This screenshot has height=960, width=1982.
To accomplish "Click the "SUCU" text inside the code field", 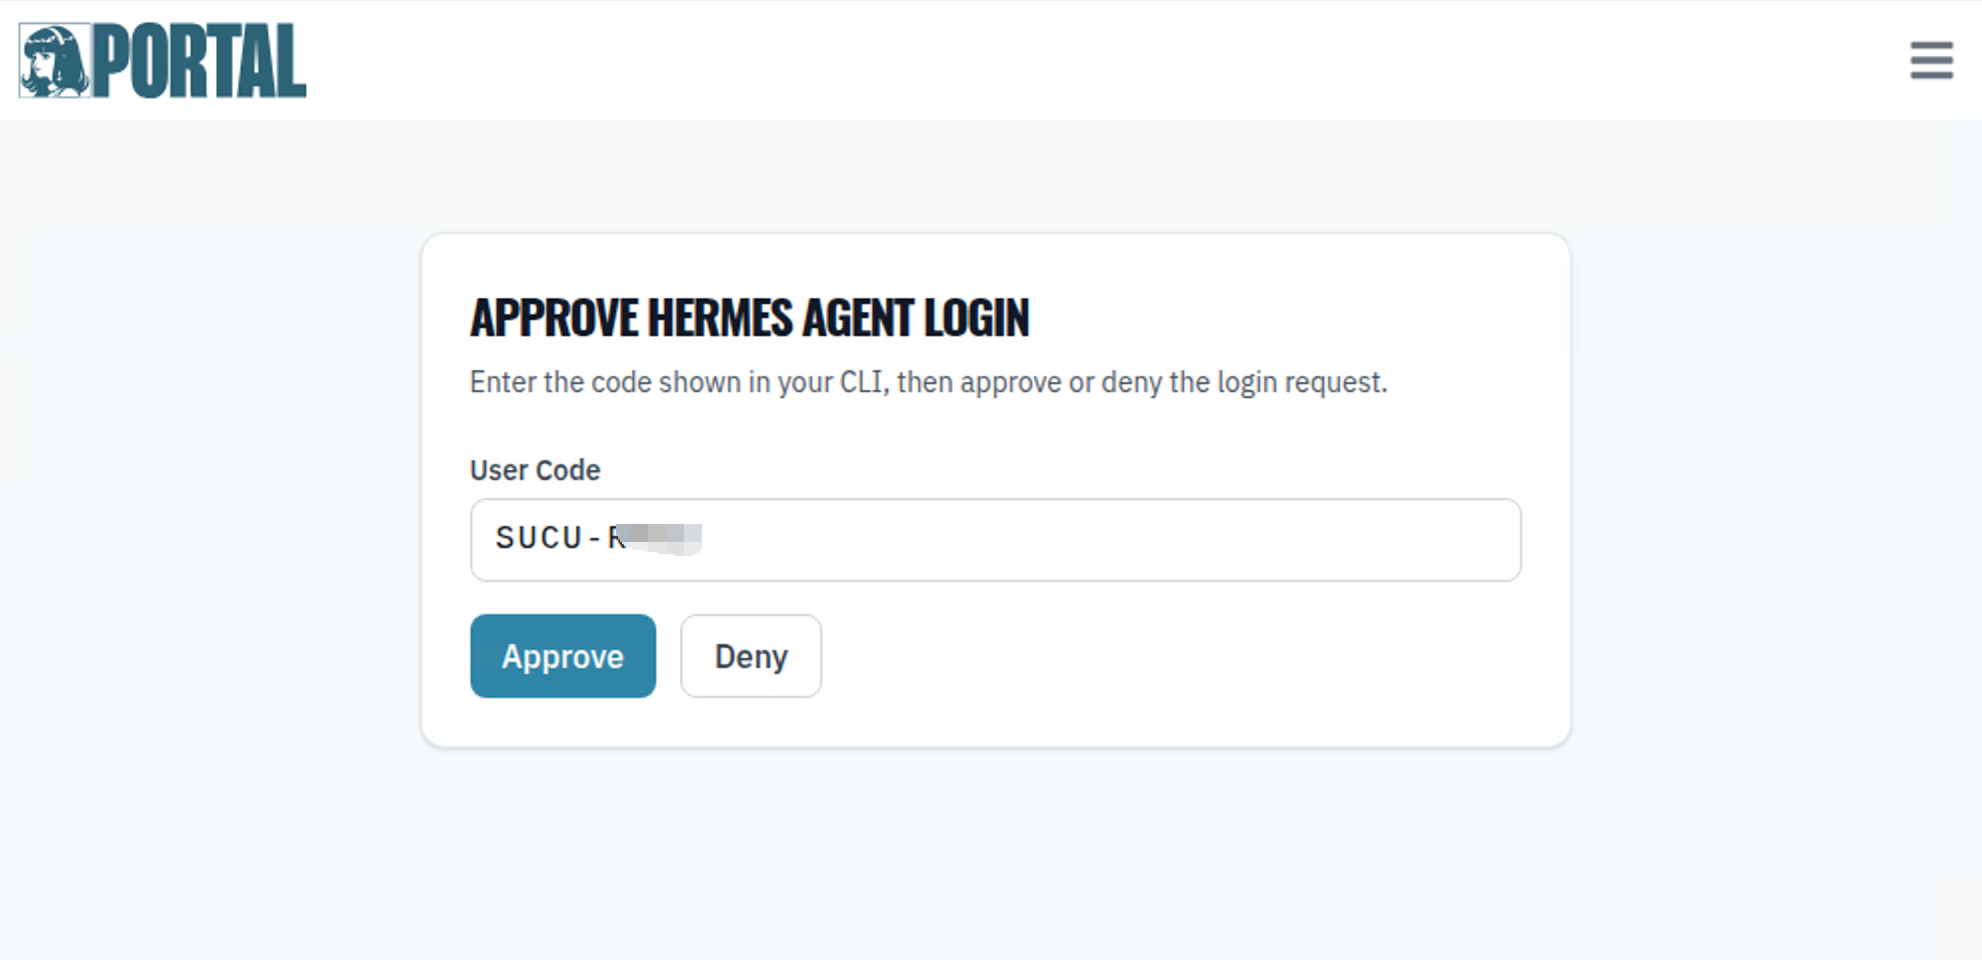I will (539, 538).
